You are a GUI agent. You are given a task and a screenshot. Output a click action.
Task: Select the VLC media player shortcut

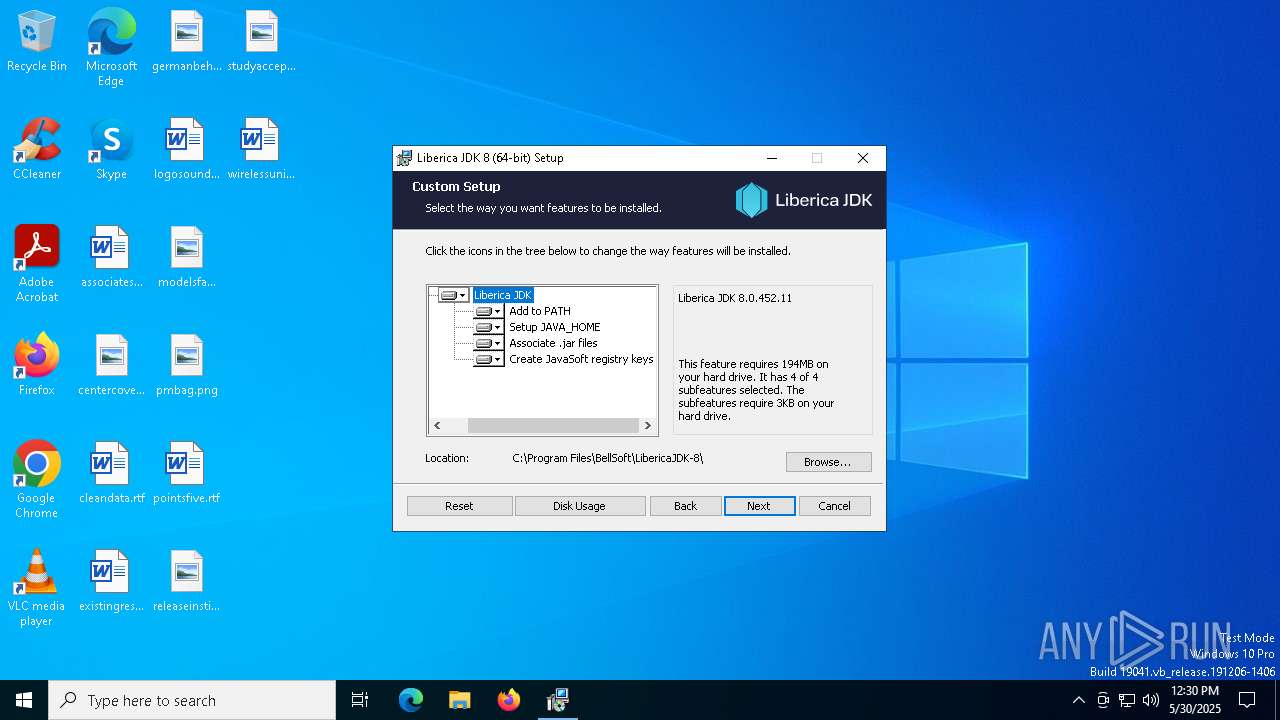(37, 588)
